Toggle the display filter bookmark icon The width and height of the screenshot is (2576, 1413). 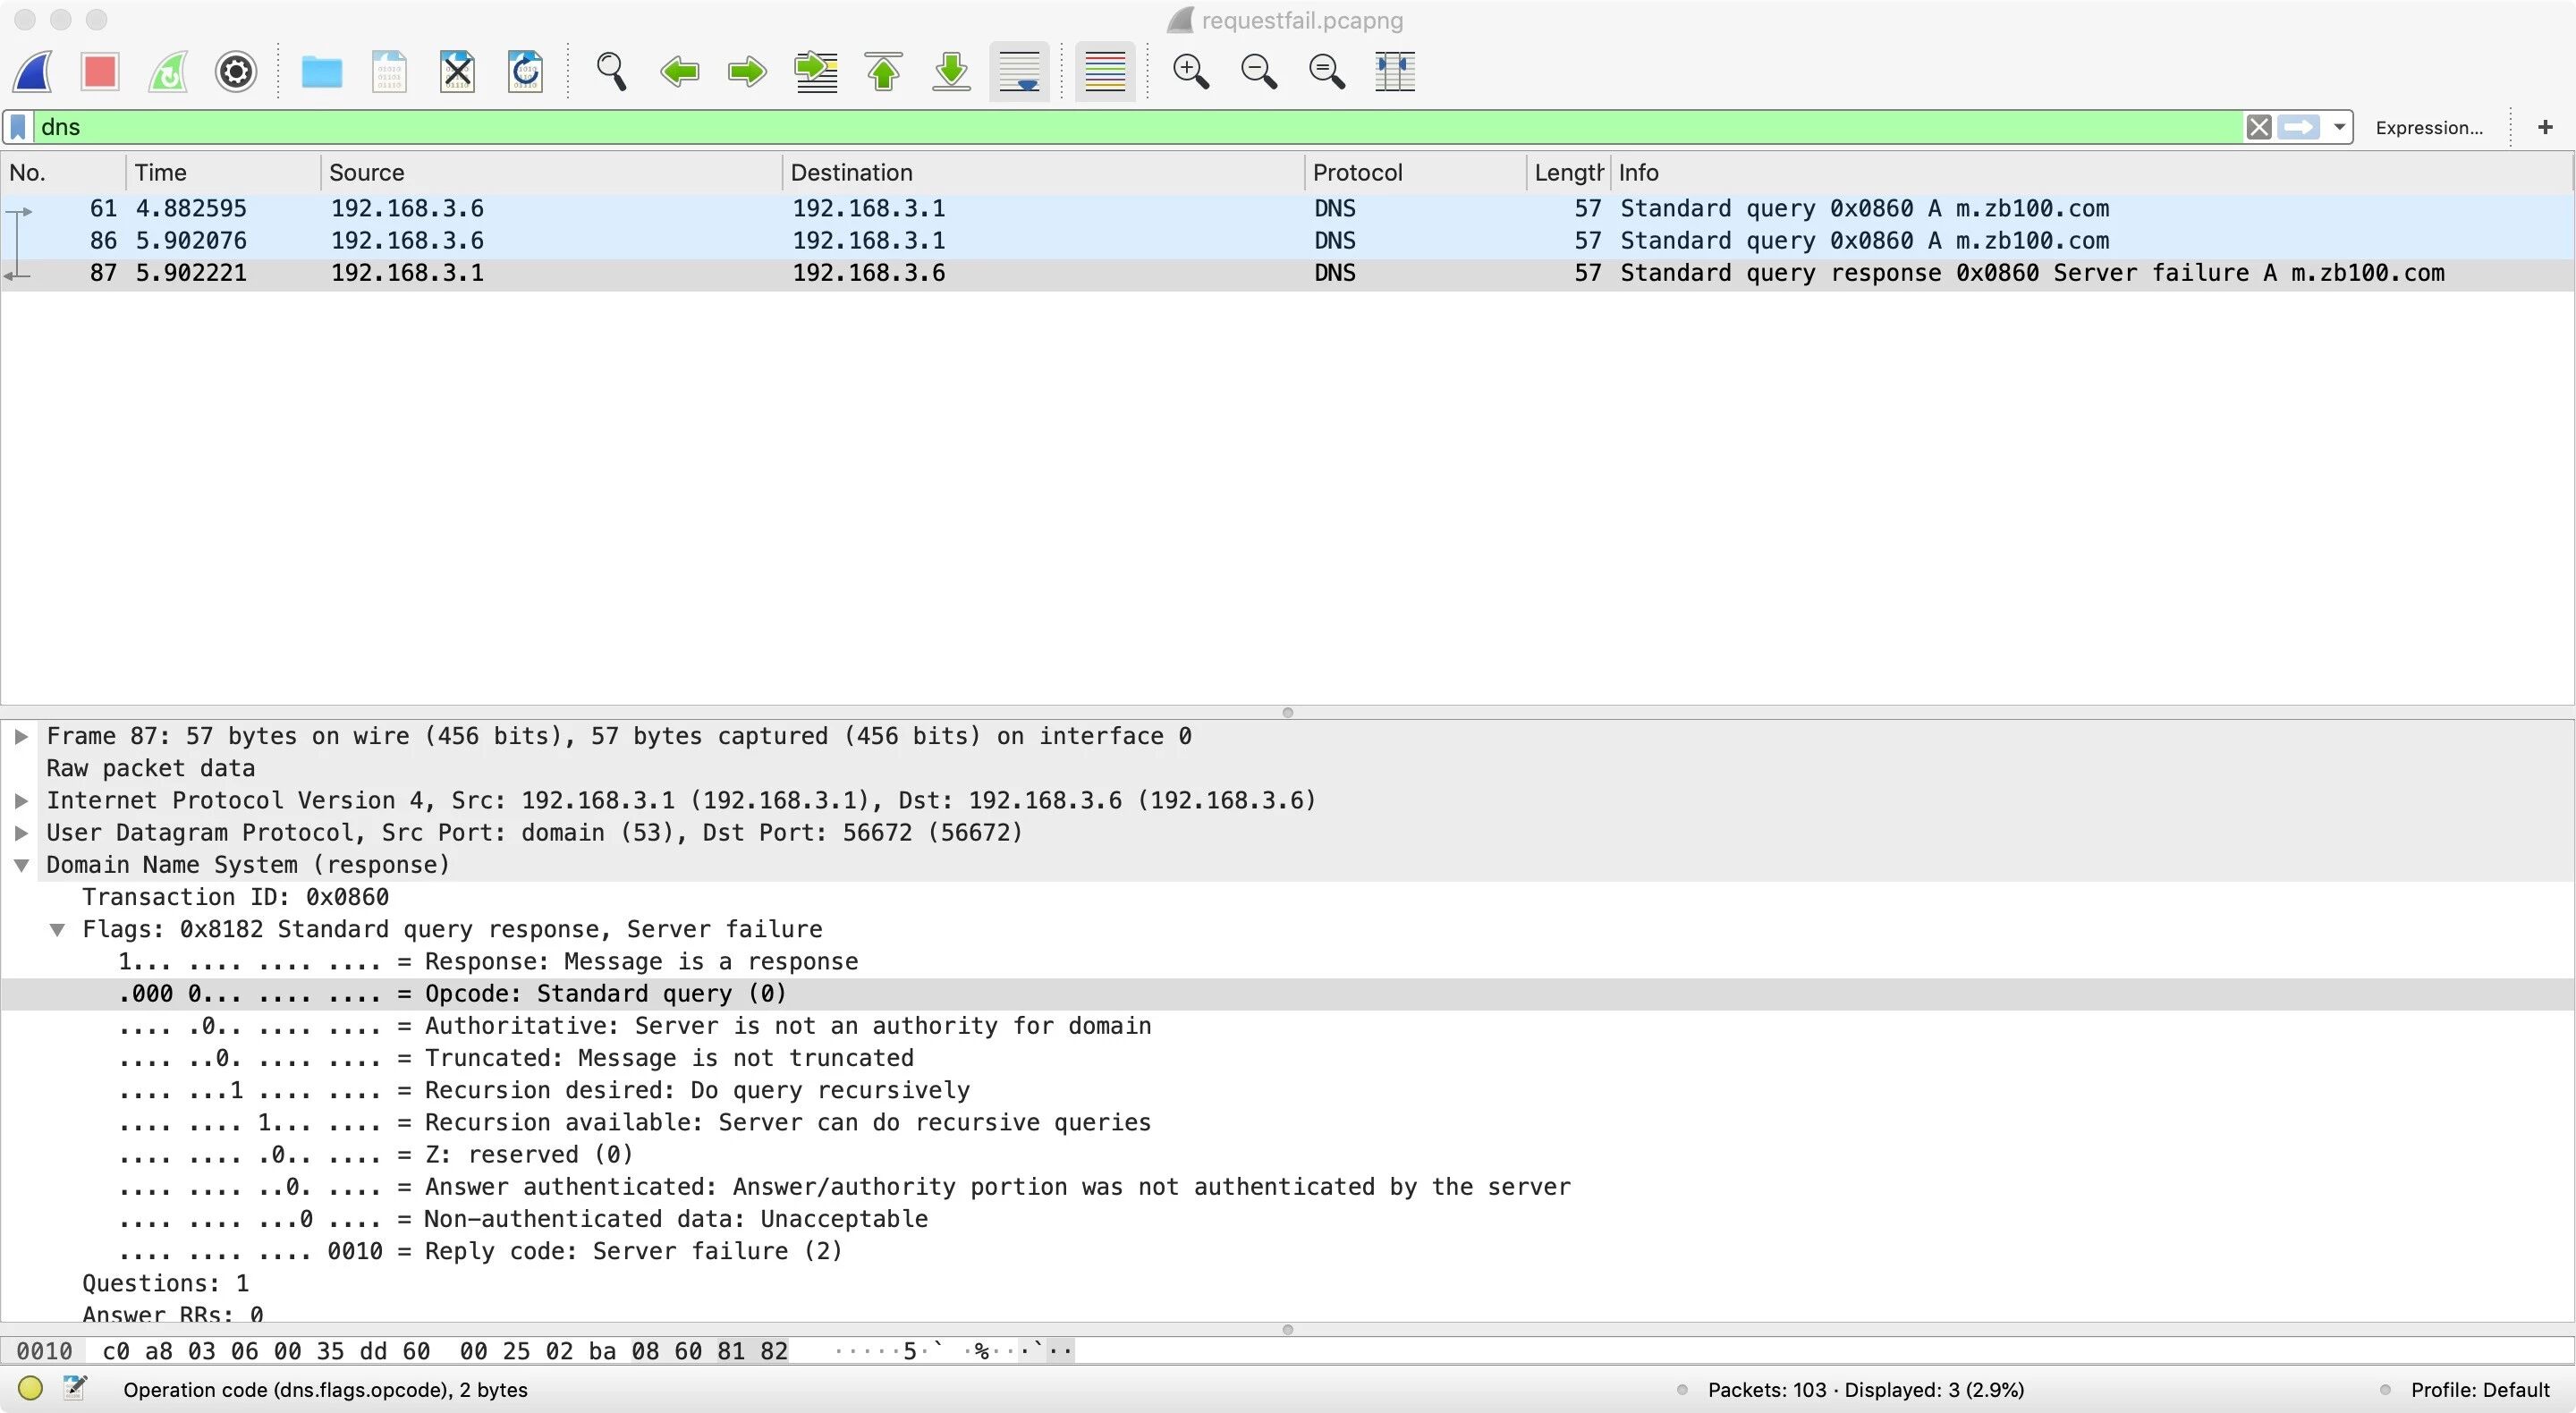[x=18, y=127]
